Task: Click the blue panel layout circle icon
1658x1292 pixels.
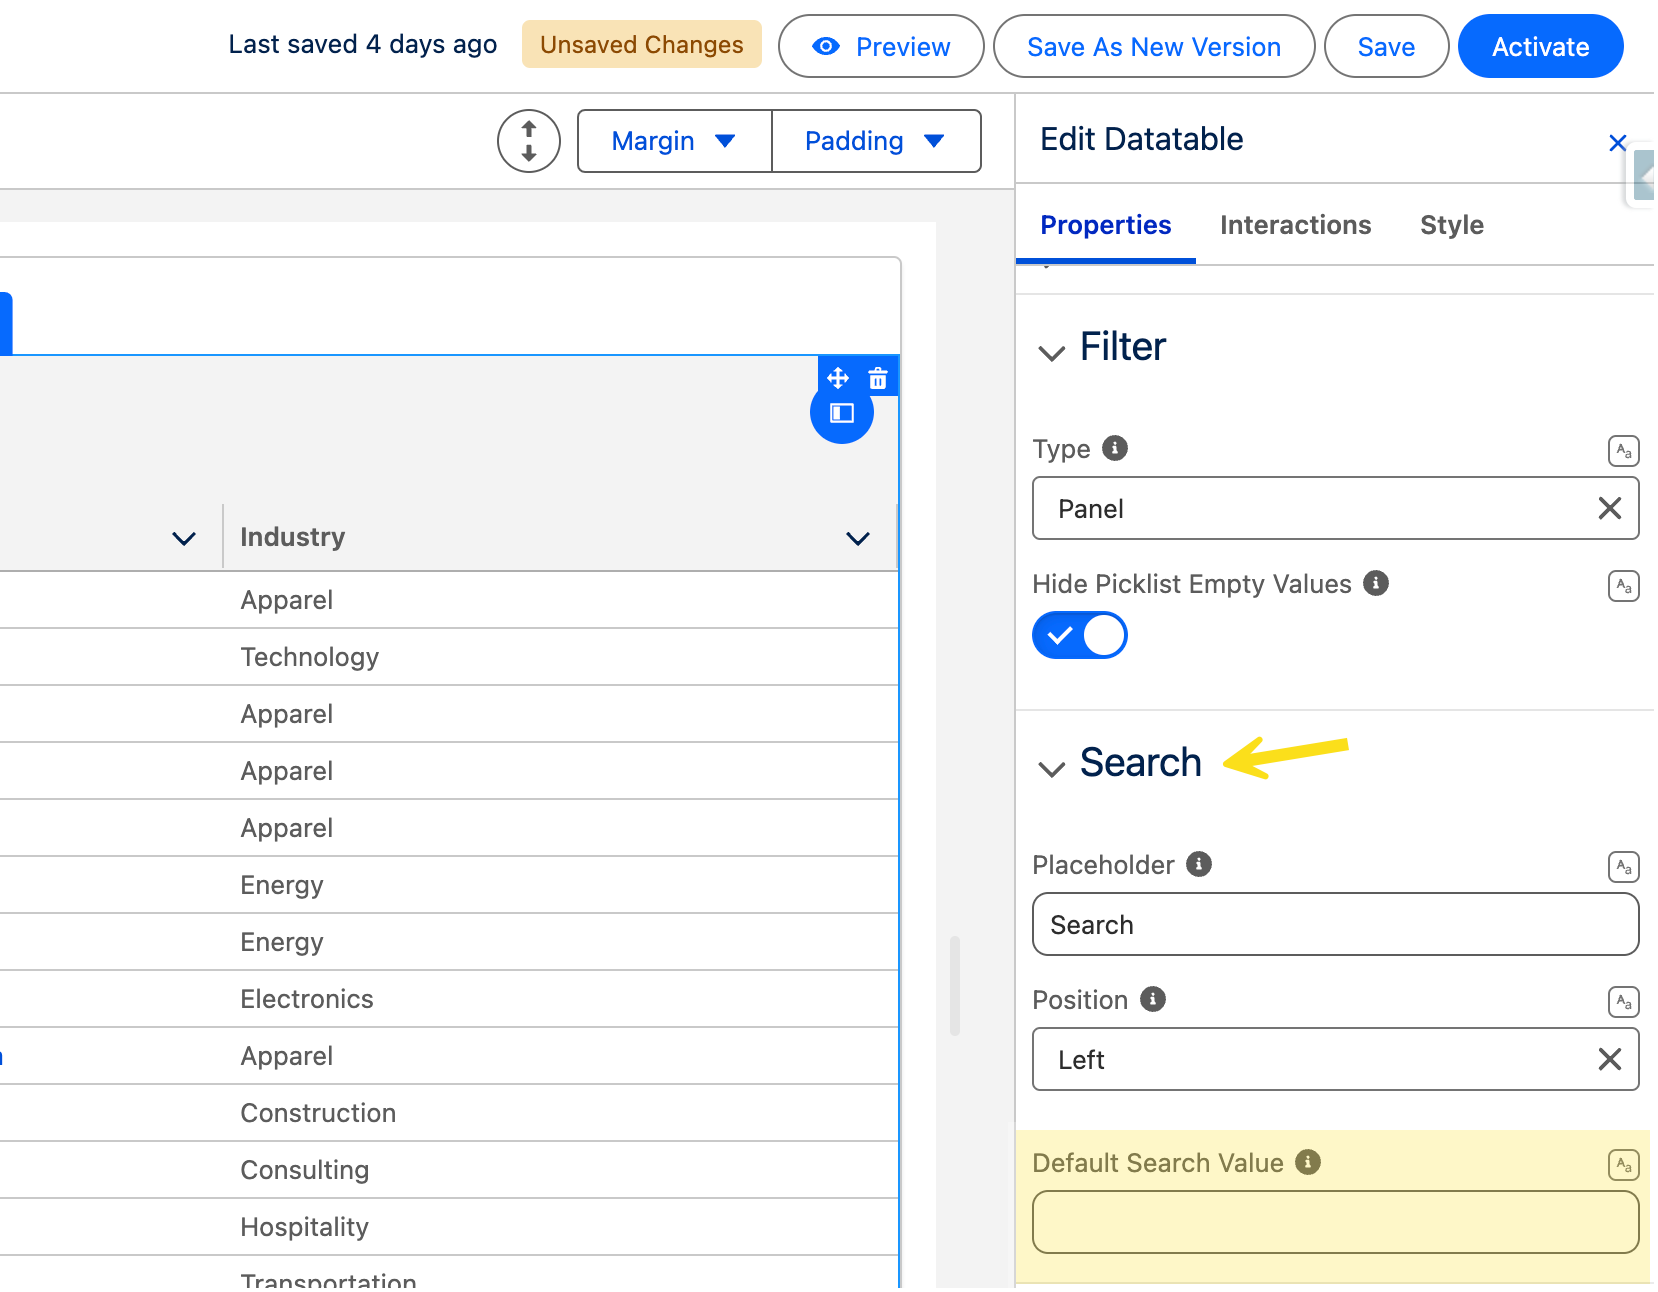Action: pos(842,414)
